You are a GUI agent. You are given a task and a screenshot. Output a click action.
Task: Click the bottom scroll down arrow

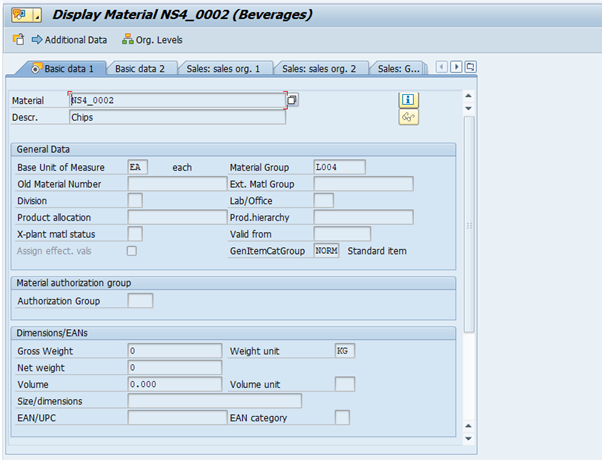pyautogui.click(x=468, y=438)
